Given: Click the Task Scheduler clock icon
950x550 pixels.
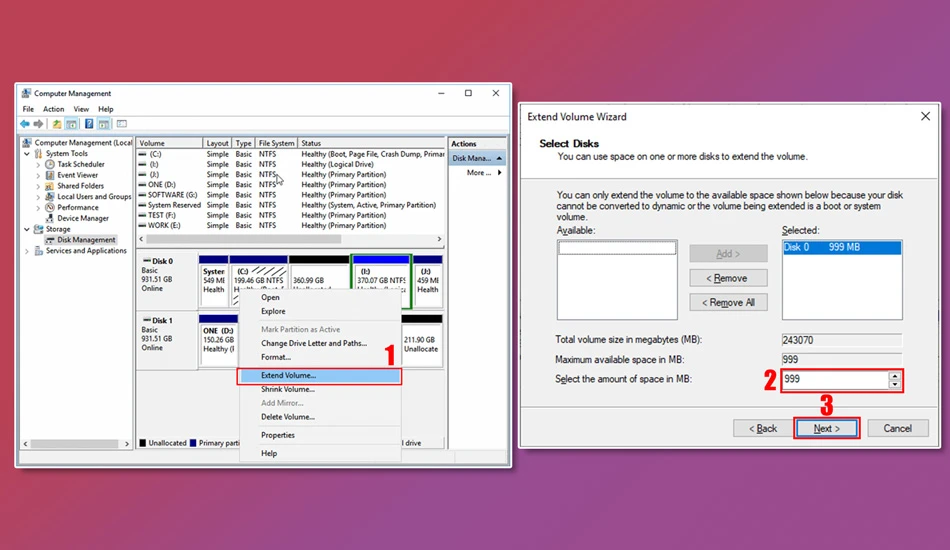Looking at the screenshot, I should tap(50, 164).
